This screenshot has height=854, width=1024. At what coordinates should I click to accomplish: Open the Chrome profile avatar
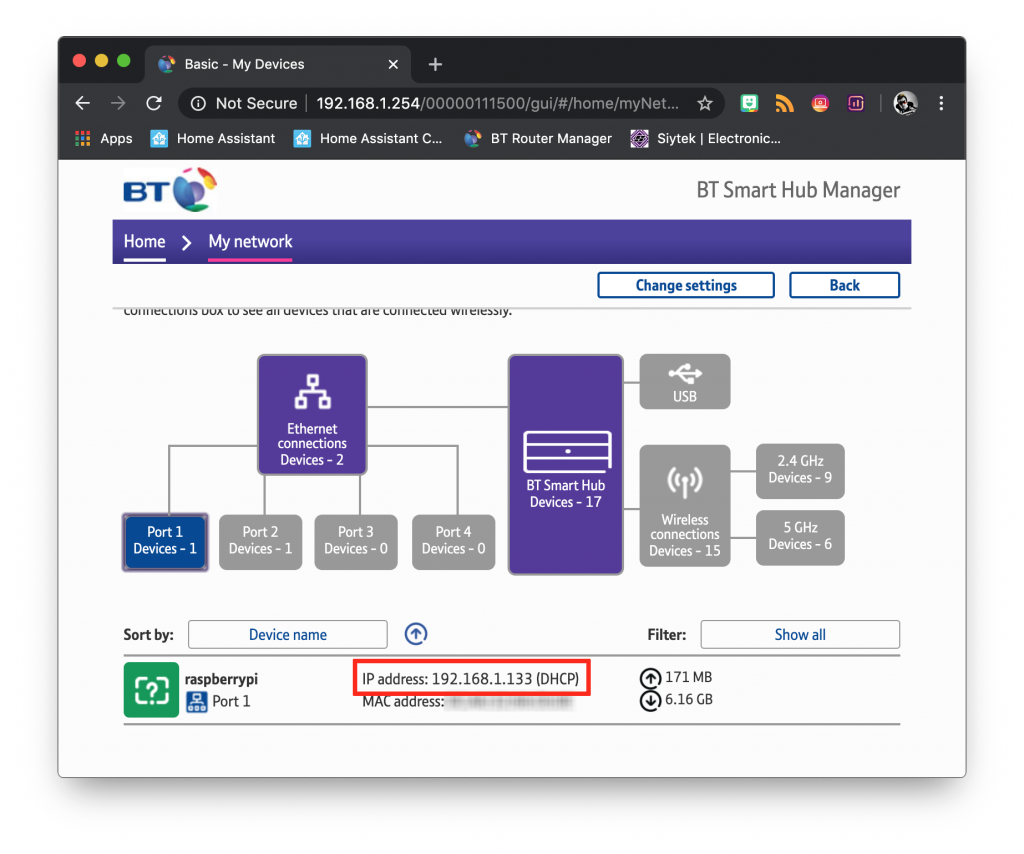[x=905, y=103]
